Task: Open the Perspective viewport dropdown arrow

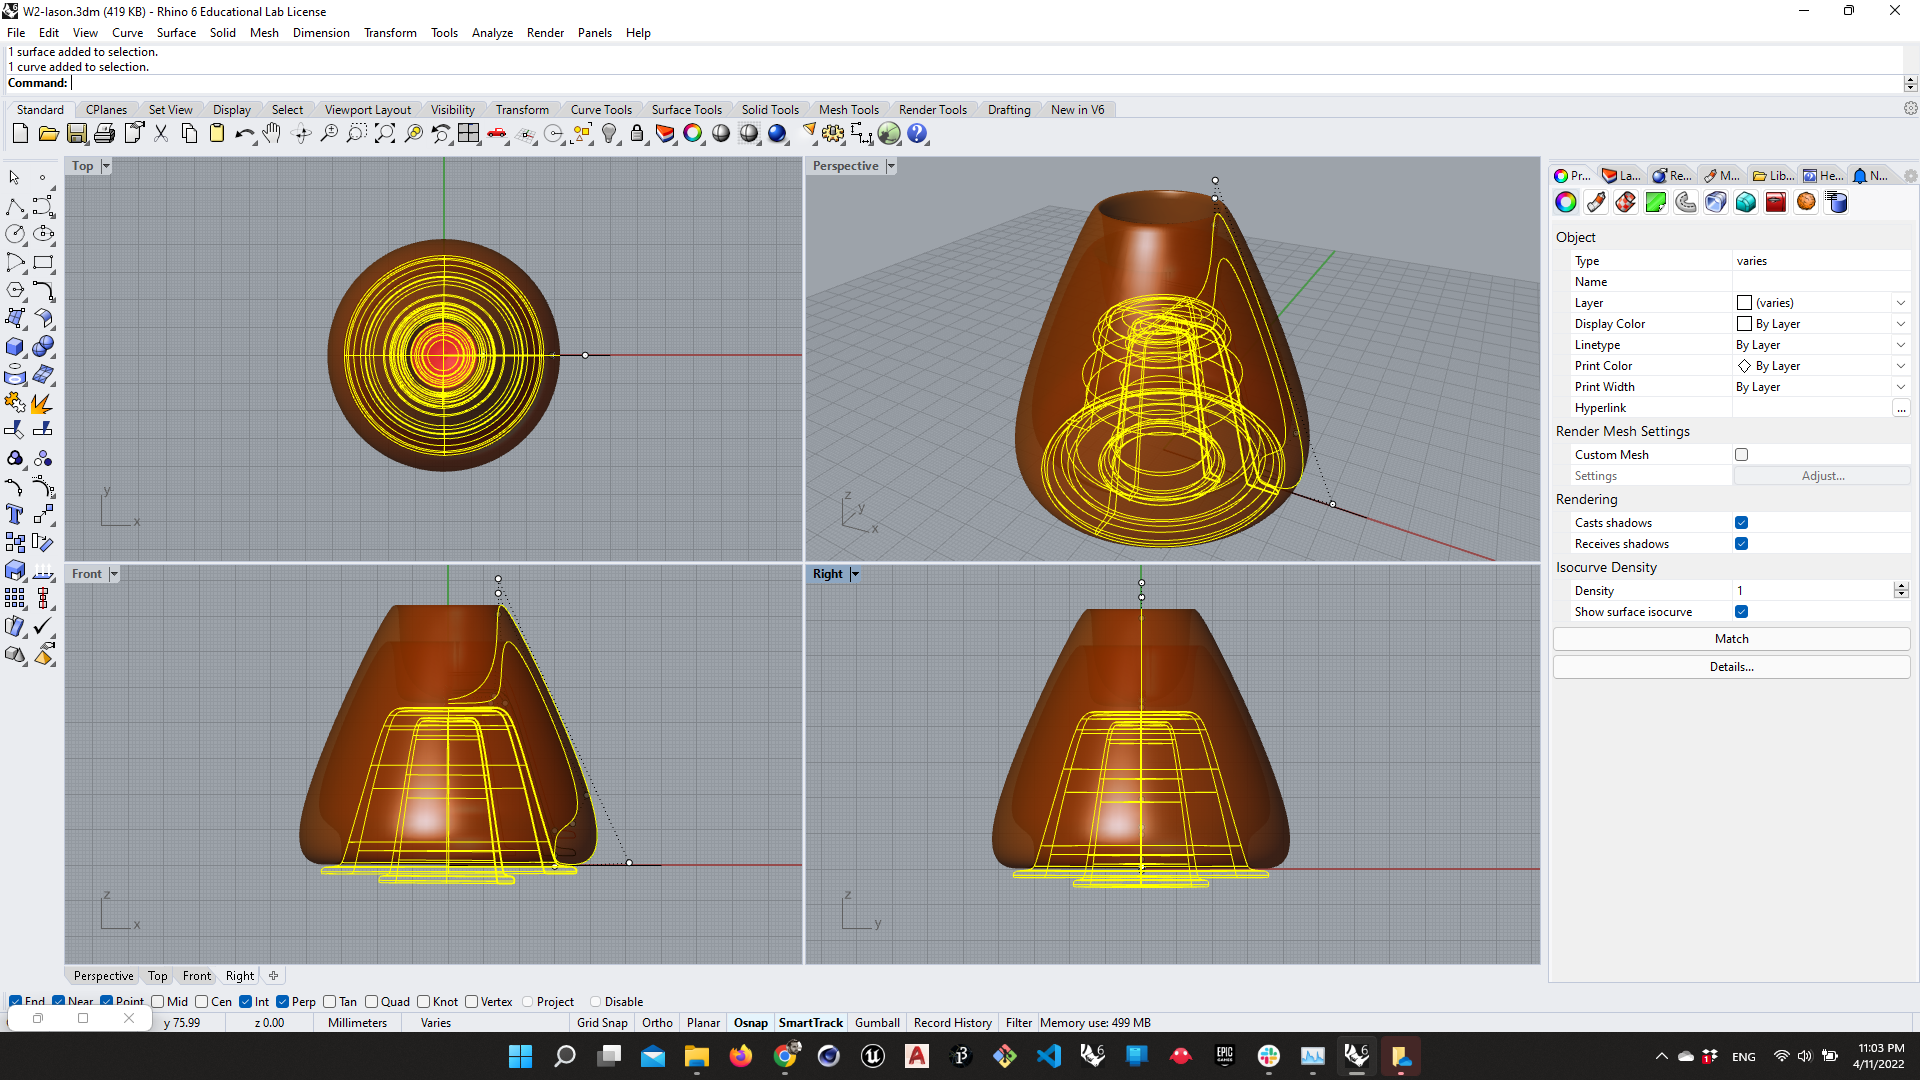Action: (891, 166)
